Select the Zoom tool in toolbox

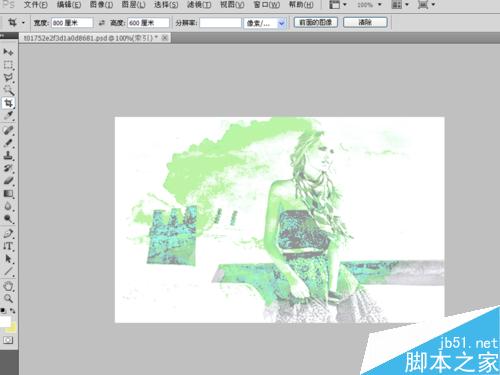click(x=8, y=298)
